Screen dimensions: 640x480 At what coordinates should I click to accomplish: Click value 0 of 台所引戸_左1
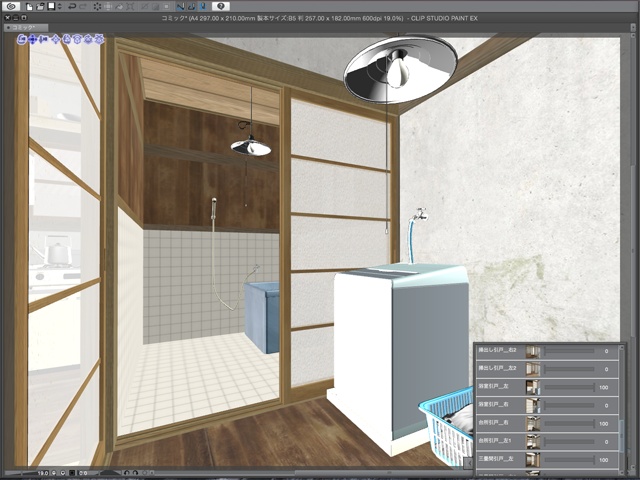(606, 442)
